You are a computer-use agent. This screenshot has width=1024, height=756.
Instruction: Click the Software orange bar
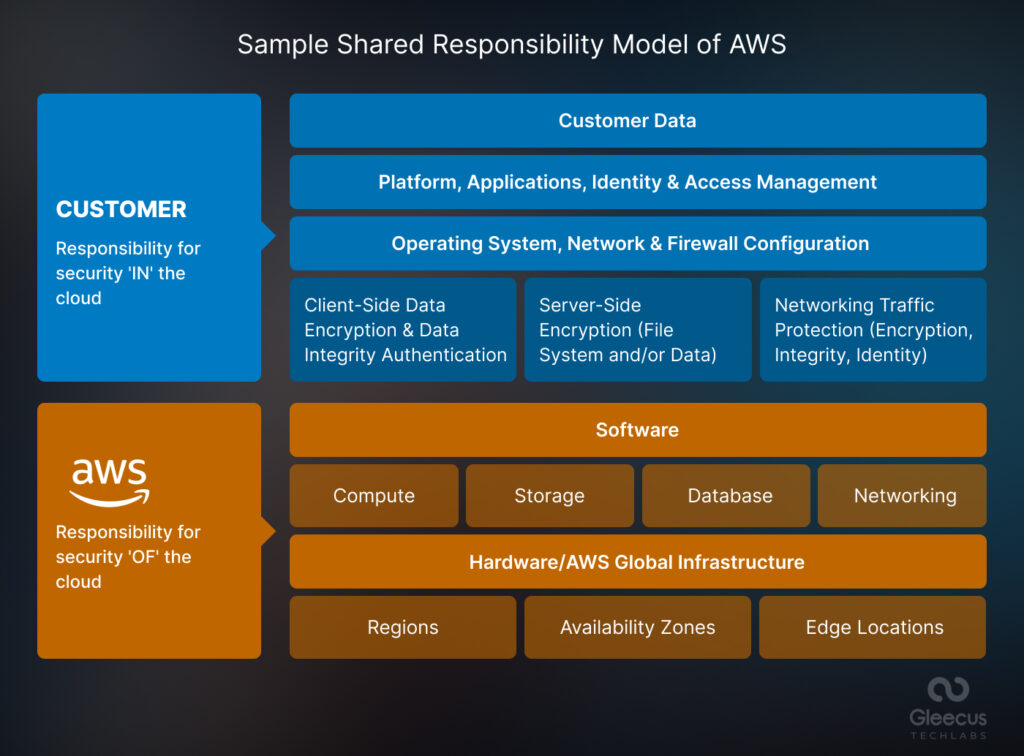coord(637,429)
